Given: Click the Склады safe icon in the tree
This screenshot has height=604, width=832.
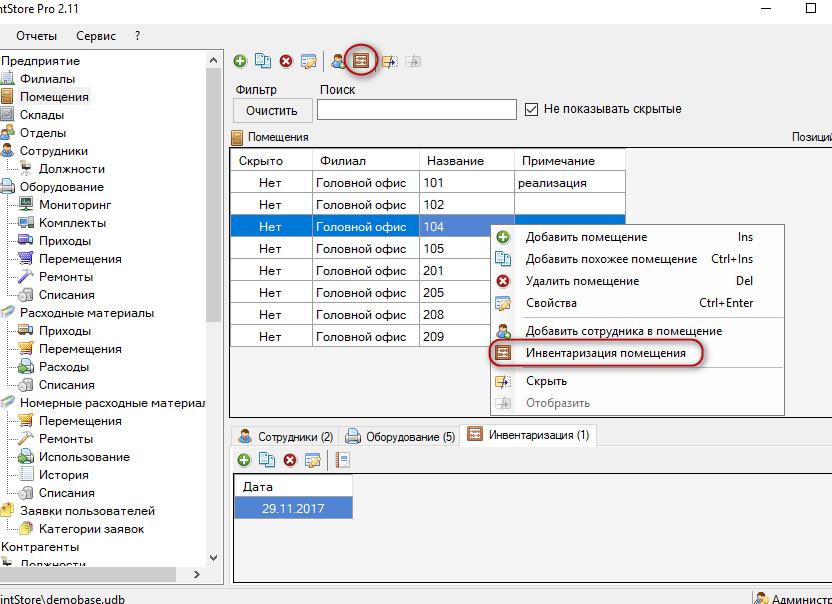Looking at the screenshot, I should point(7,114).
